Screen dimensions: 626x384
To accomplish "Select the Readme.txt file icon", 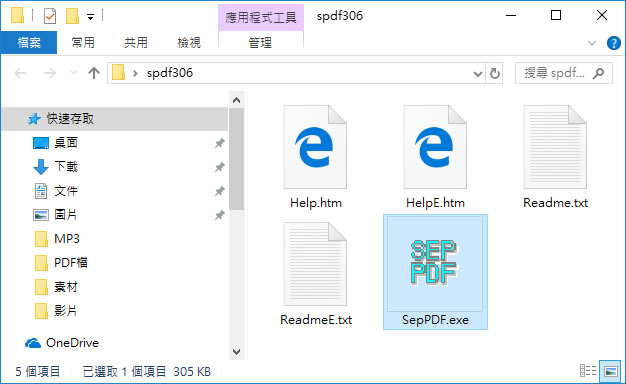I will click(x=555, y=146).
